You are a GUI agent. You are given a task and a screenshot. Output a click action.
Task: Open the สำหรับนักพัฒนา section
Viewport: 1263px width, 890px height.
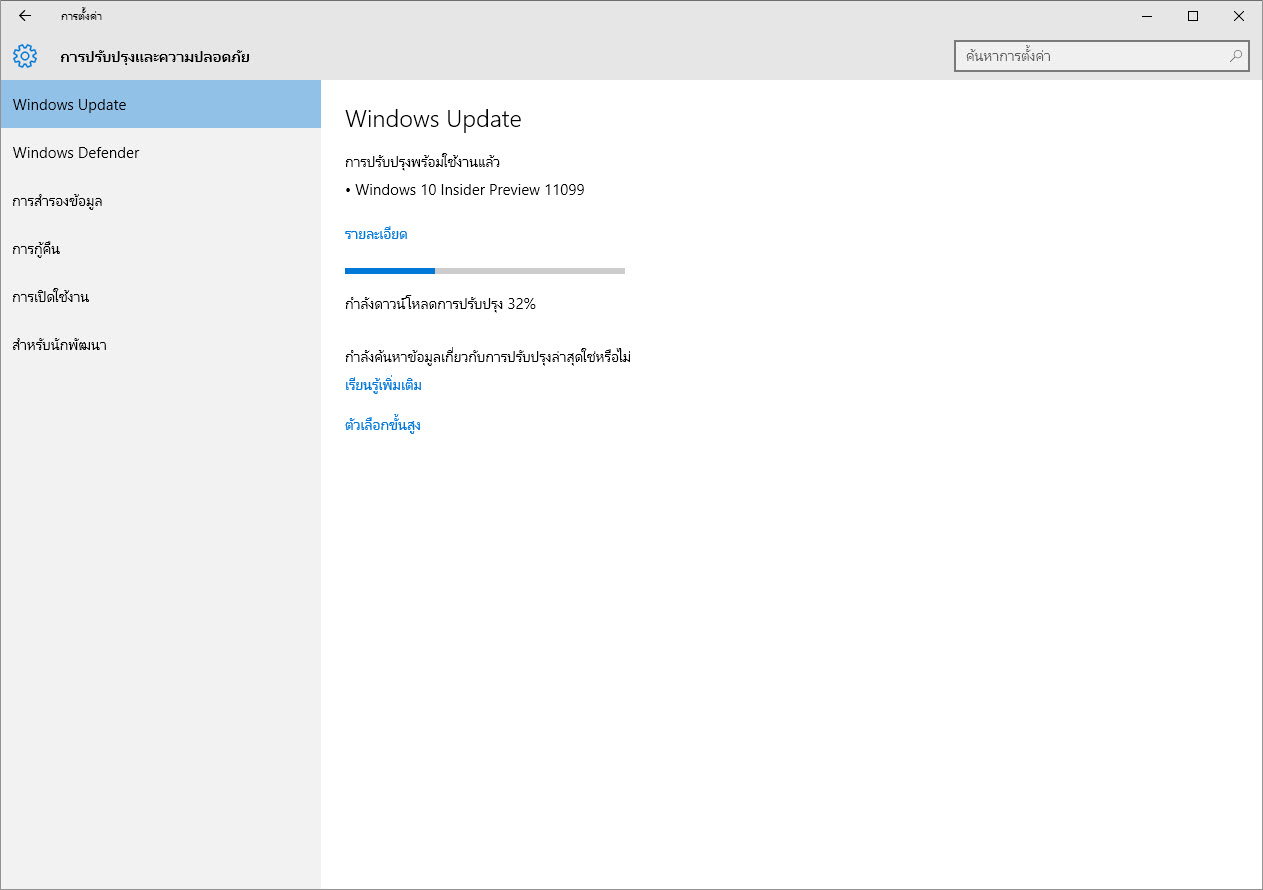160,344
